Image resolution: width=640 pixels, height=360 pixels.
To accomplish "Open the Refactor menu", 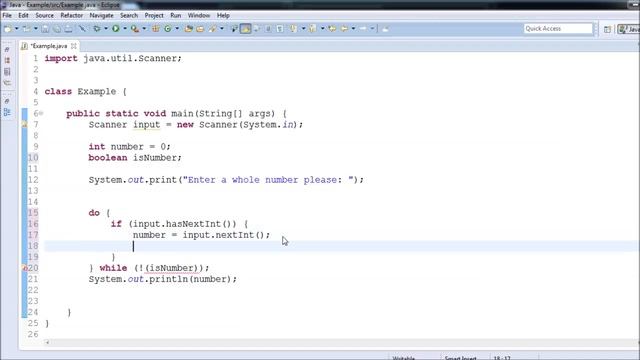I will click(71, 16).
